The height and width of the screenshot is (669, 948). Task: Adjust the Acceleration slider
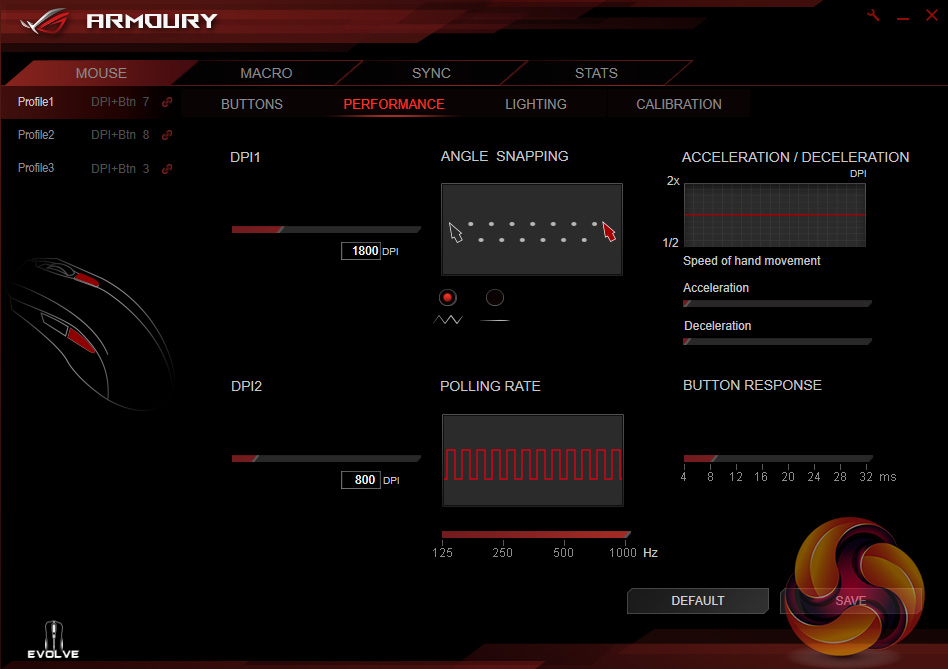(777, 303)
